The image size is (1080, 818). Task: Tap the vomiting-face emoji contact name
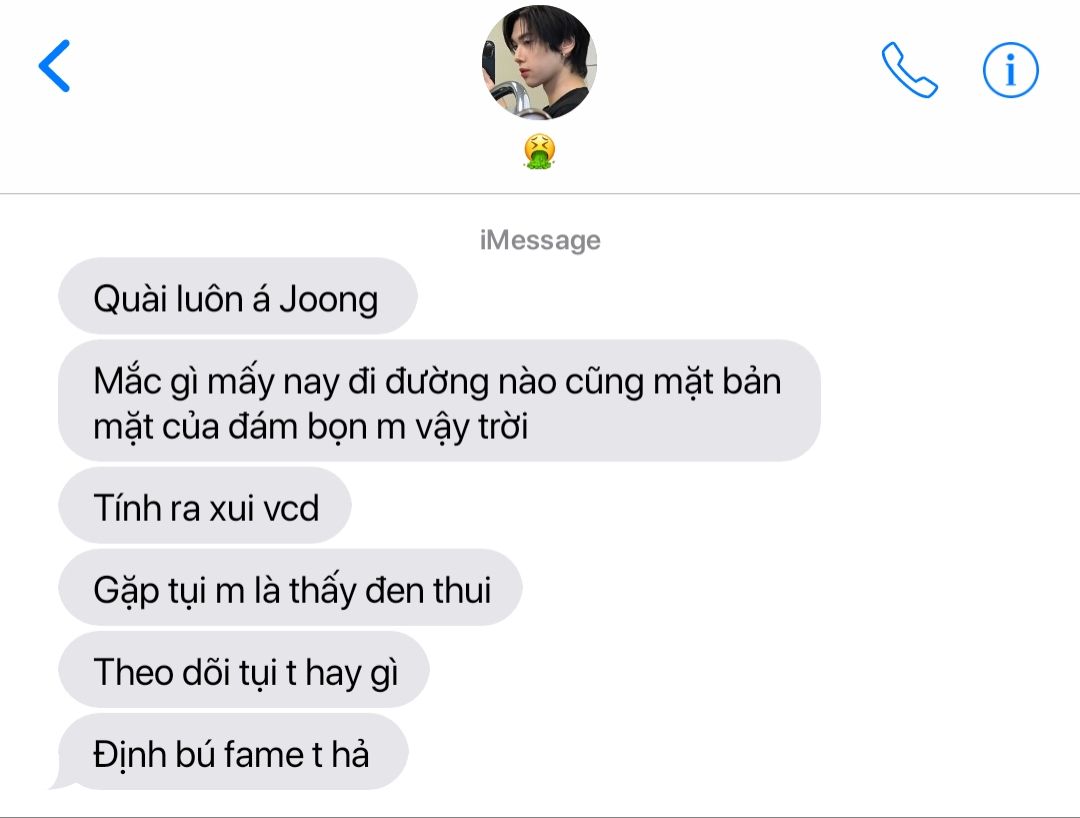click(539, 151)
